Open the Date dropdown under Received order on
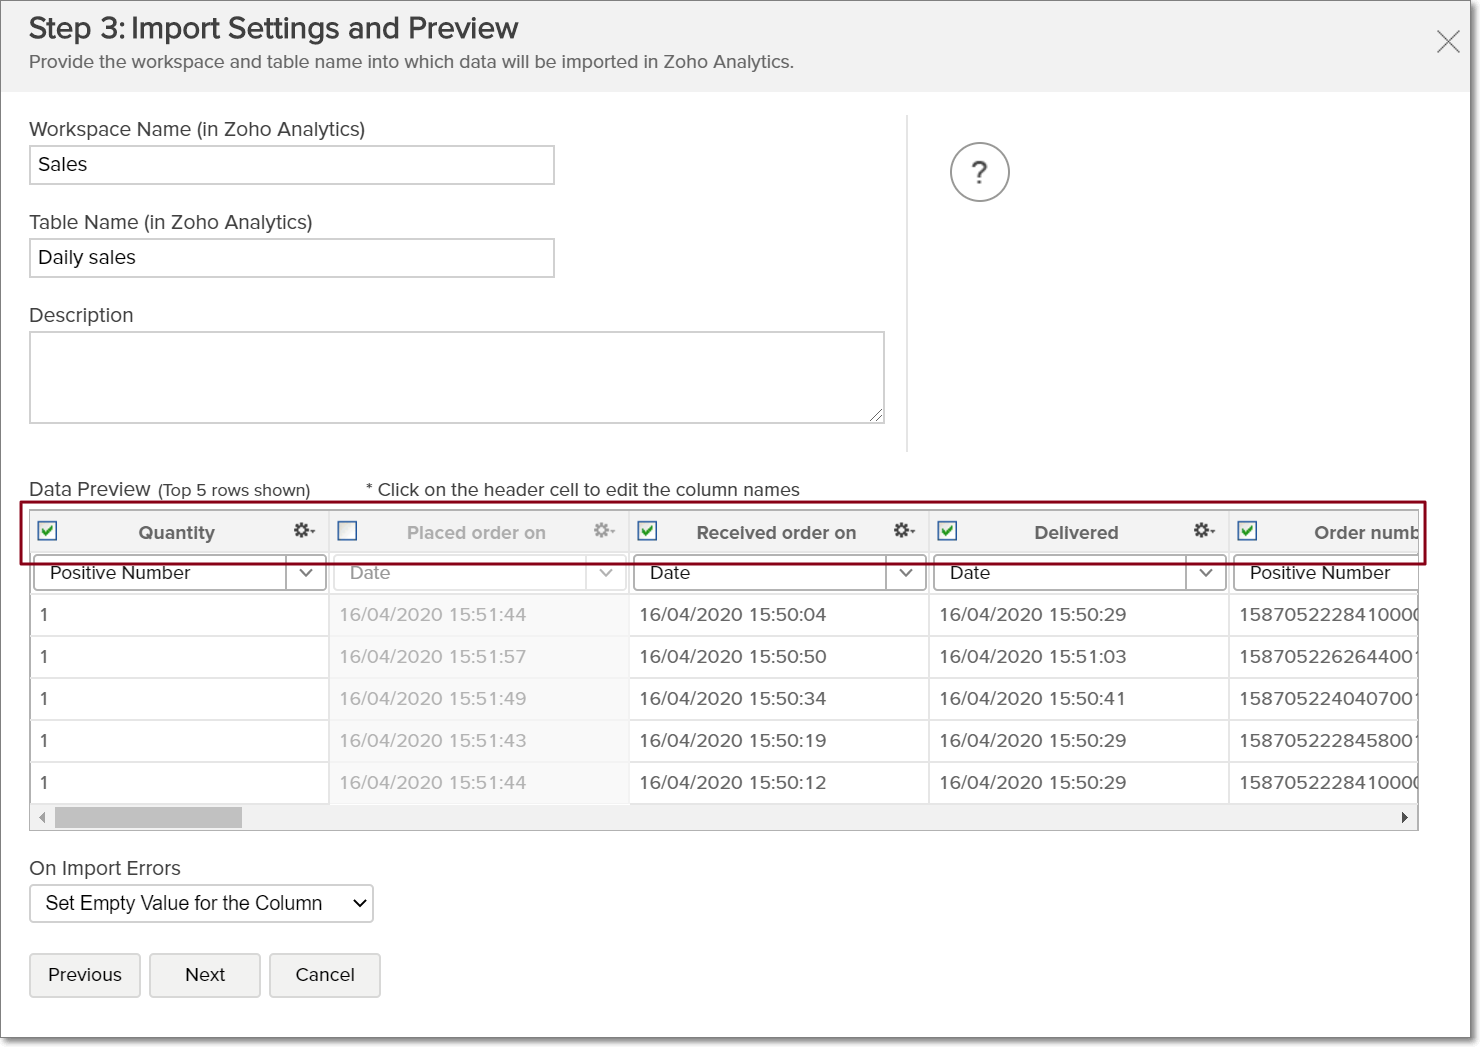The image size is (1480, 1047). [x=906, y=573]
